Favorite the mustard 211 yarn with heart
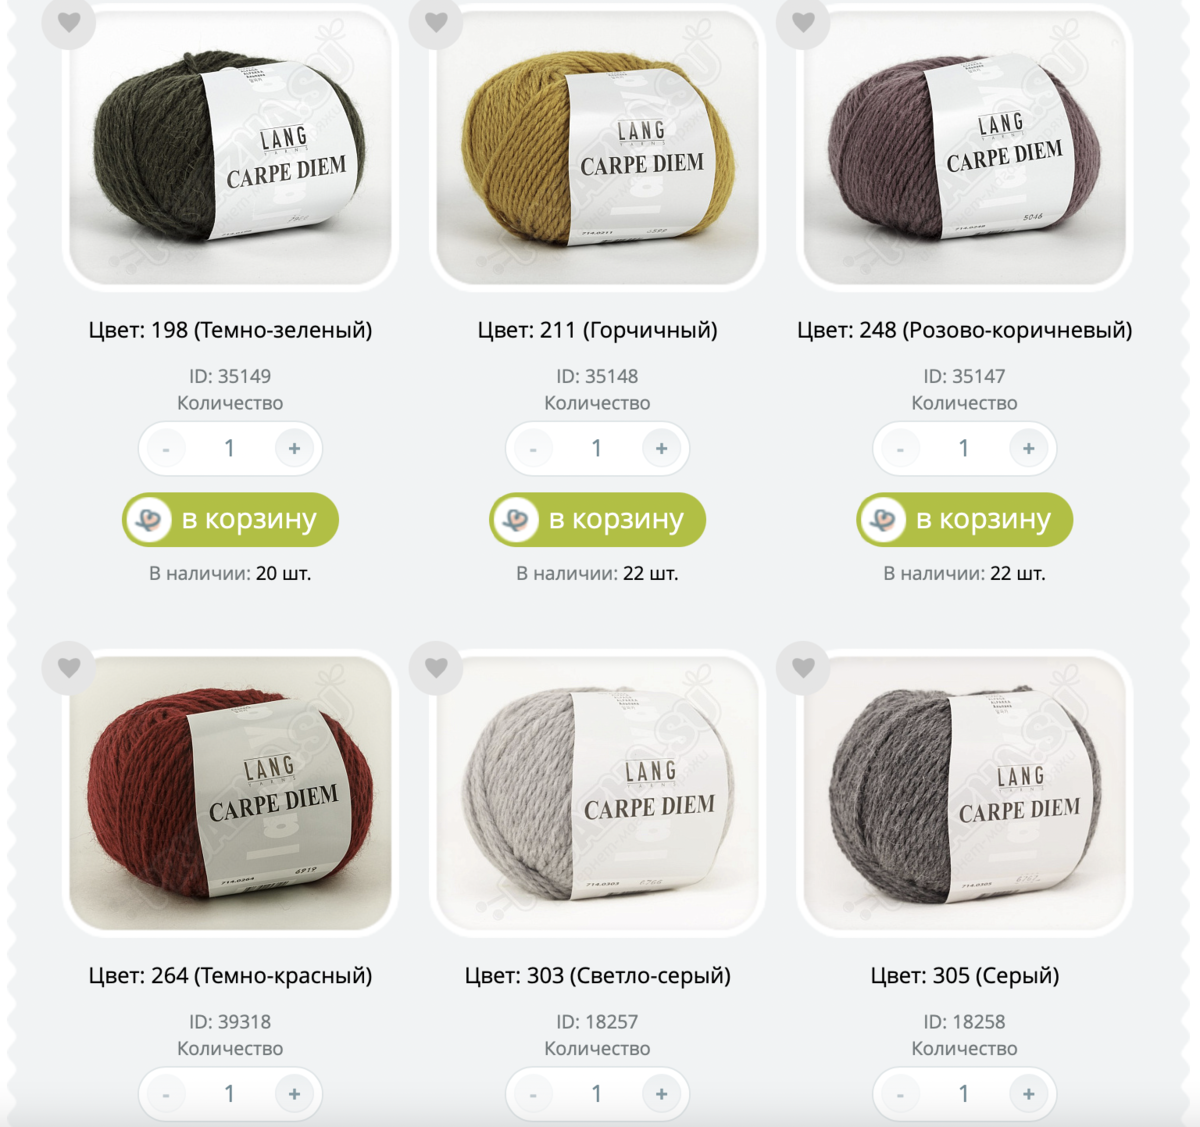Image resolution: width=1200 pixels, height=1127 pixels. coord(436,22)
